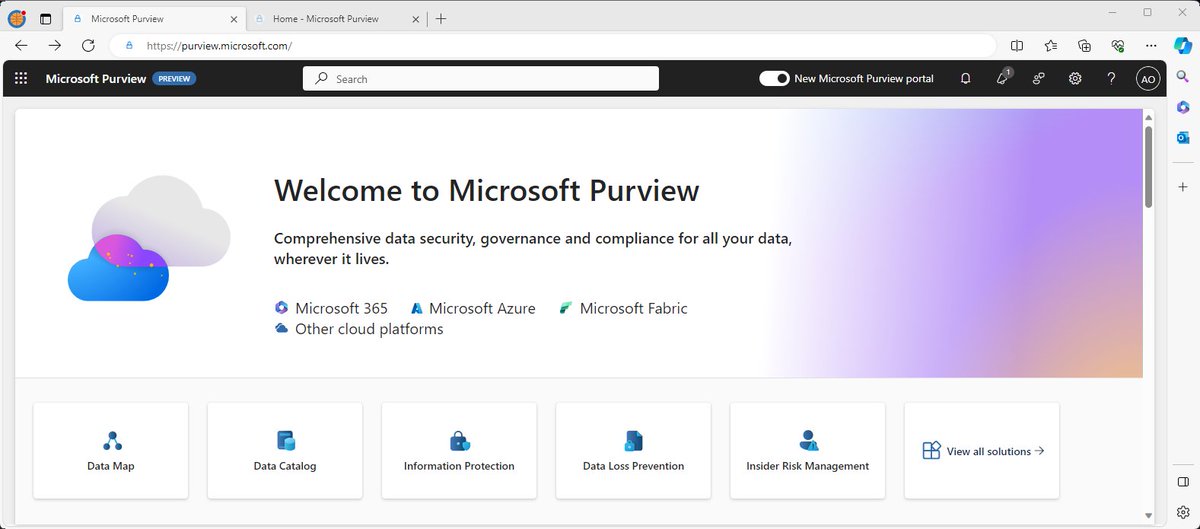The width and height of the screenshot is (1200, 529).
Task: Open sidebar search icon
Action: [1183, 76]
